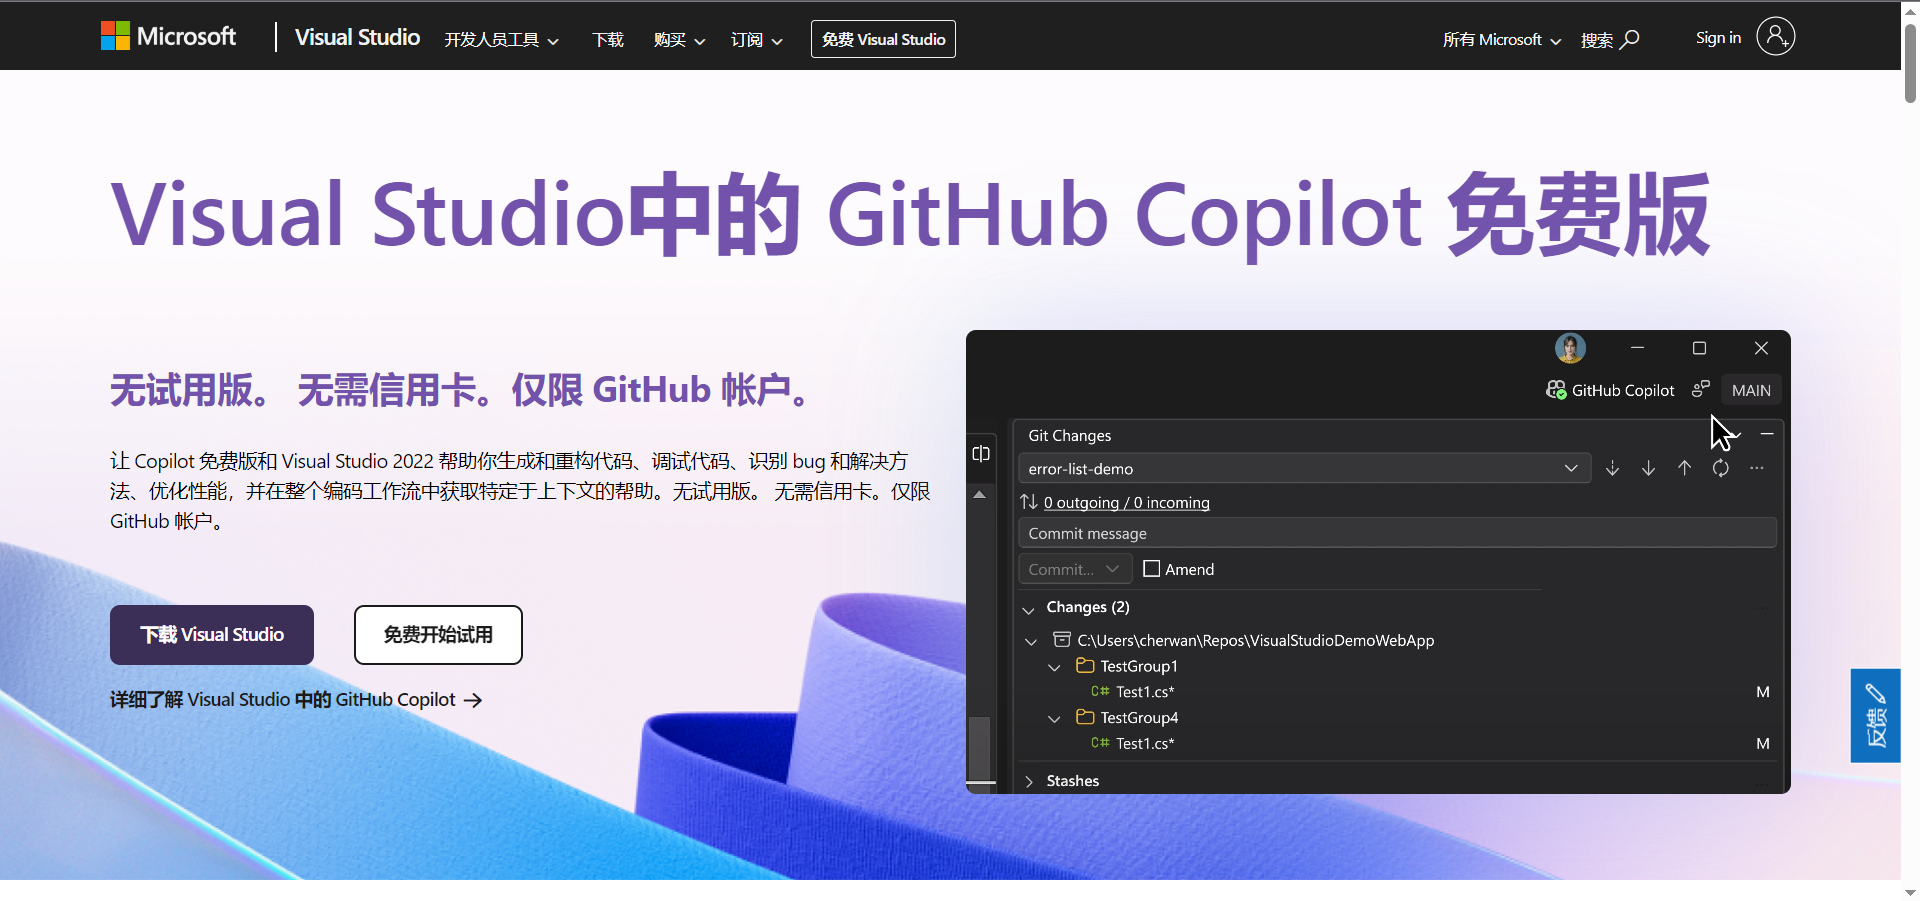
Task: Click the TestGroup4 folder icon
Action: click(x=1085, y=717)
